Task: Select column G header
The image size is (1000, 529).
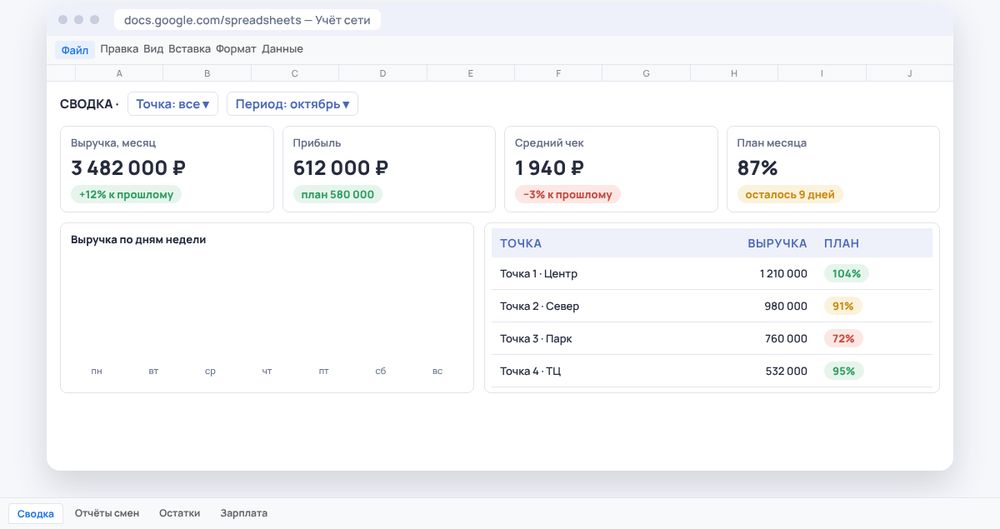Action: (x=646, y=73)
